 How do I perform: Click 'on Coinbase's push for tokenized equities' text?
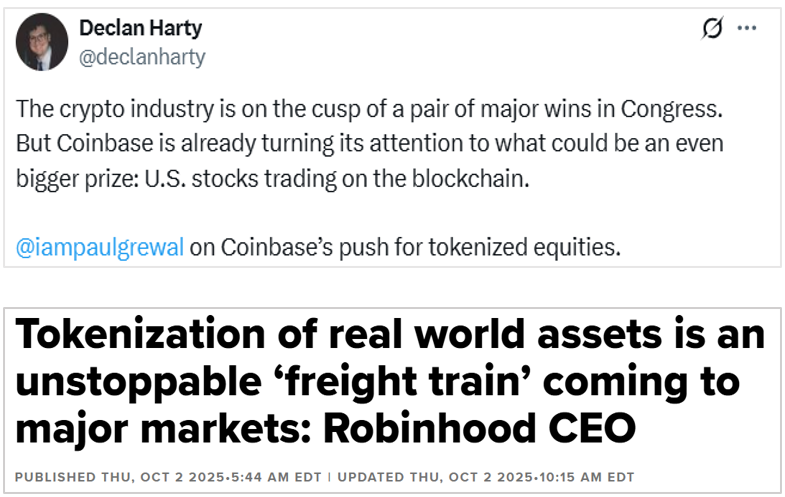(405, 247)
